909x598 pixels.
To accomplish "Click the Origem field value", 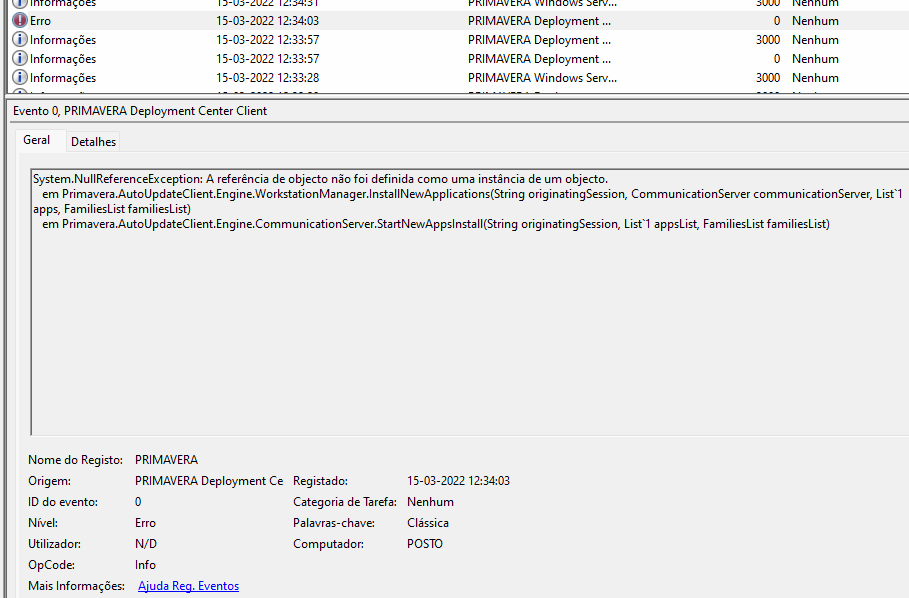I will click(208, 481).
